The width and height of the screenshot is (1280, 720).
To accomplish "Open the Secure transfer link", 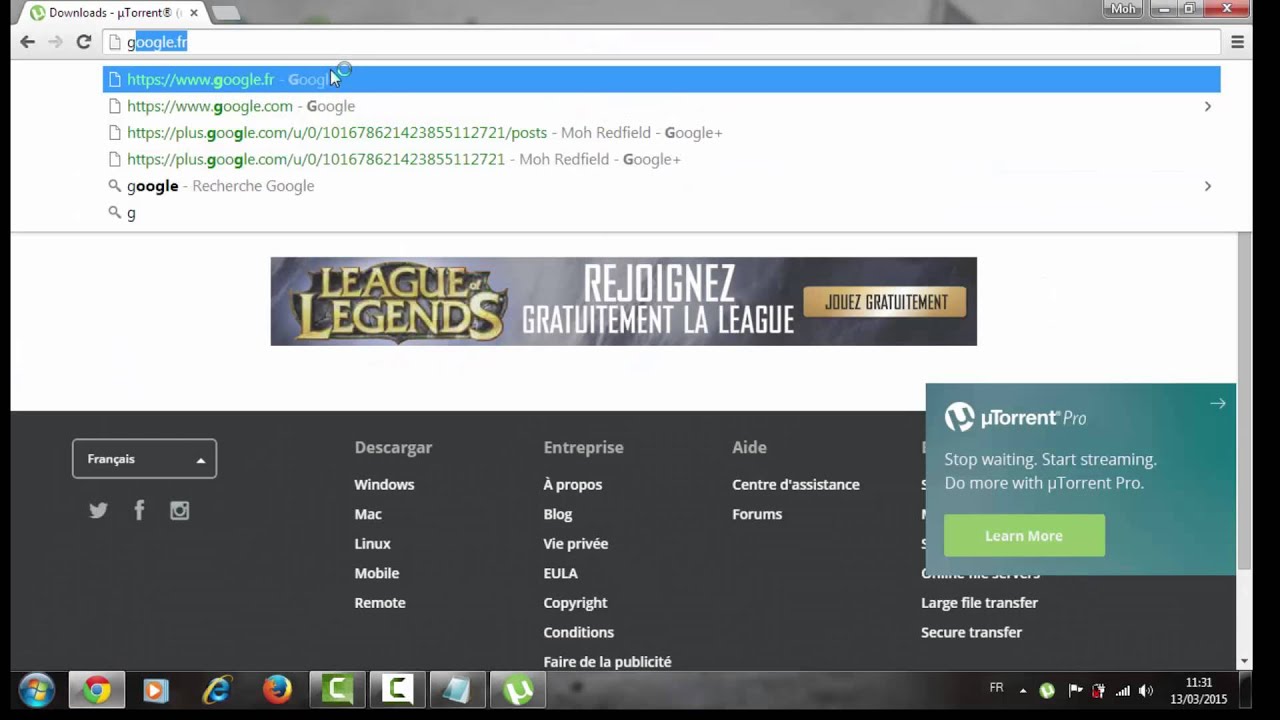I will 971,632.
